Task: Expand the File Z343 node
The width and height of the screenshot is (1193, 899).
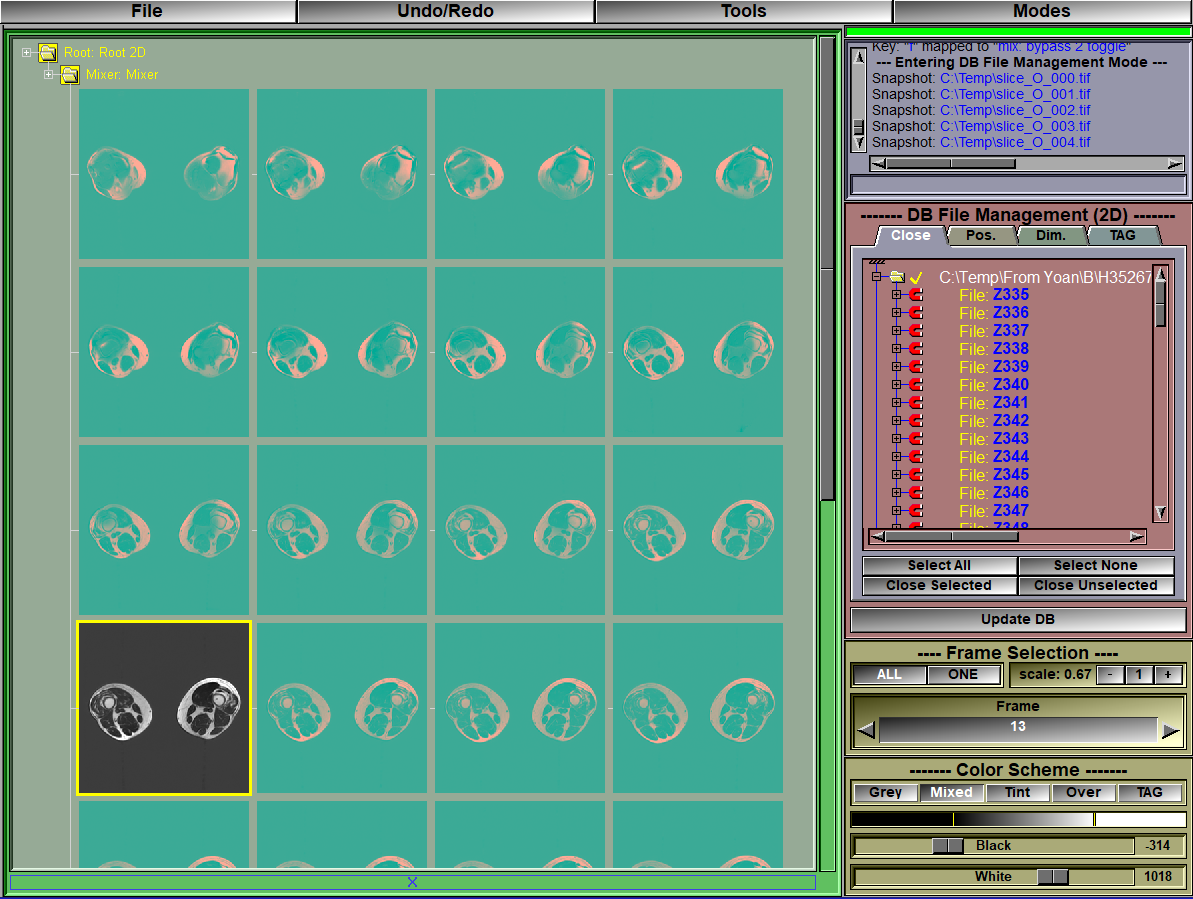Action: (896, 439)
